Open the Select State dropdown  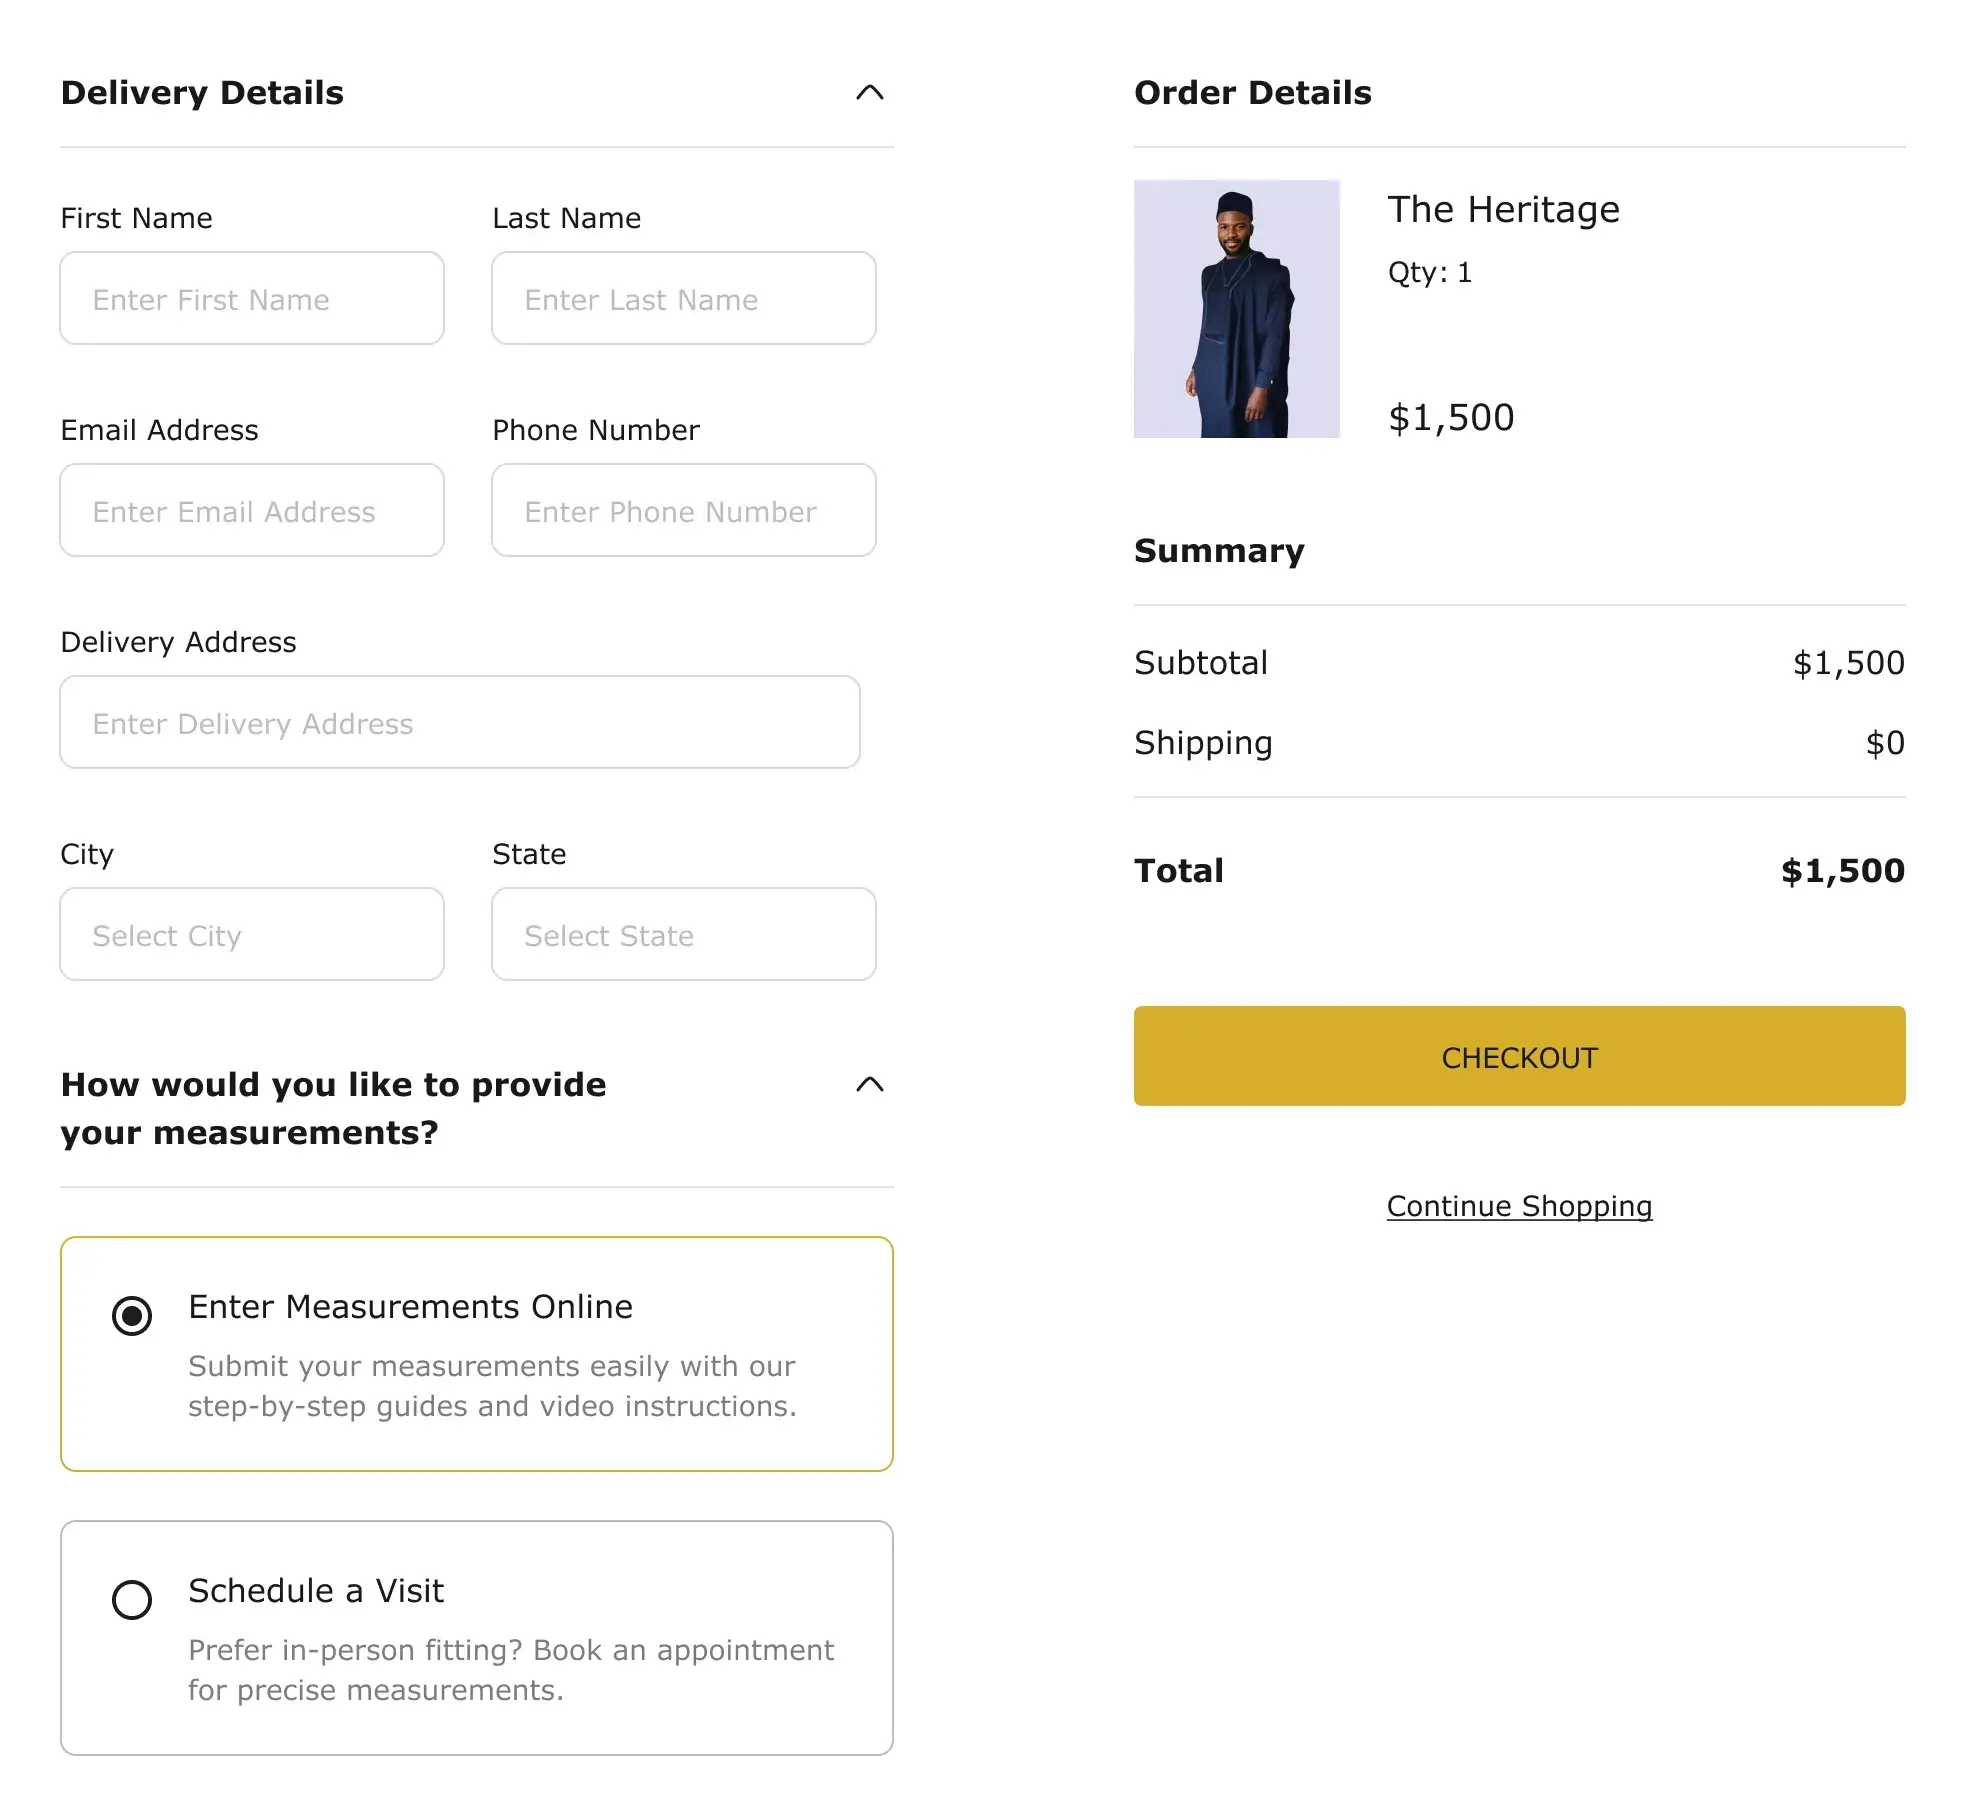pyautogui.click(x=684, y=934)
